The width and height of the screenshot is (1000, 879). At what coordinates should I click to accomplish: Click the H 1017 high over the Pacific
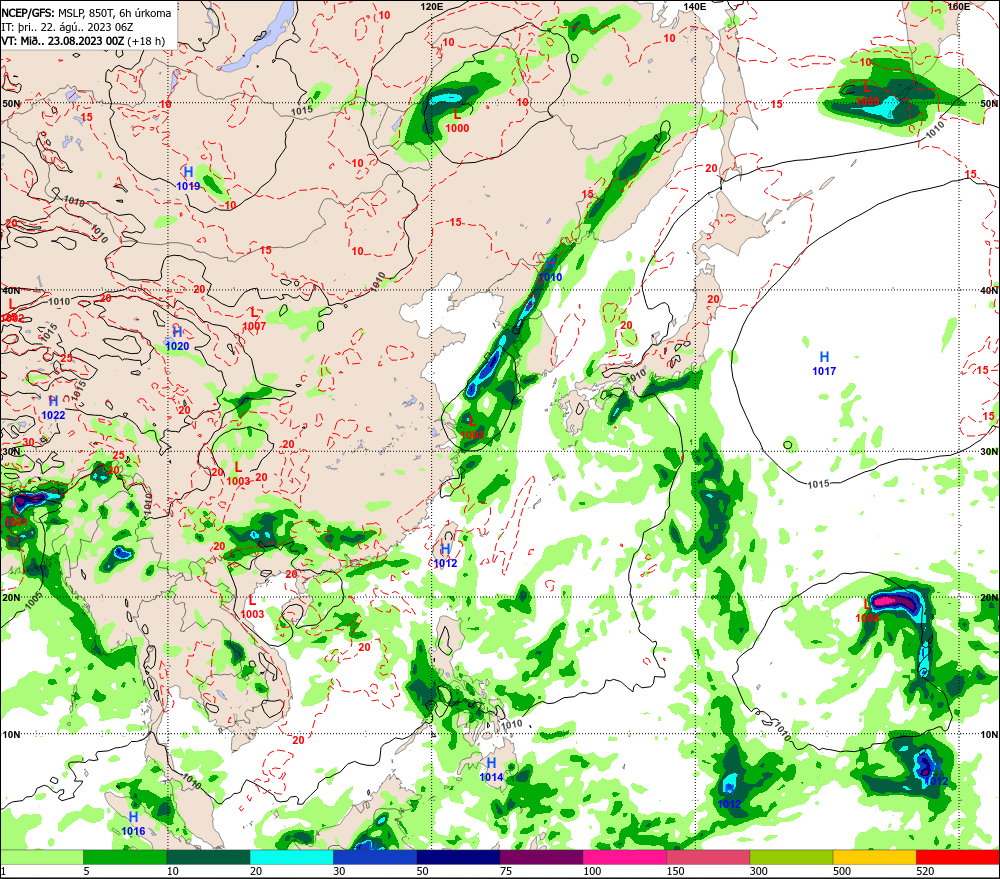(x=824, y=364)
